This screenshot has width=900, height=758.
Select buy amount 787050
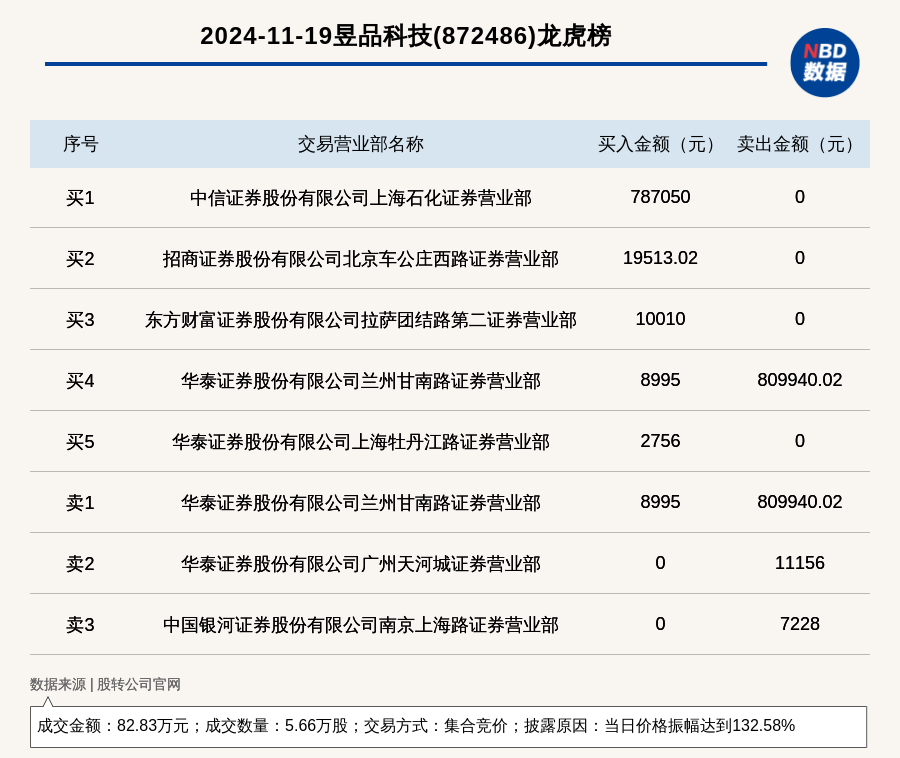660,197
